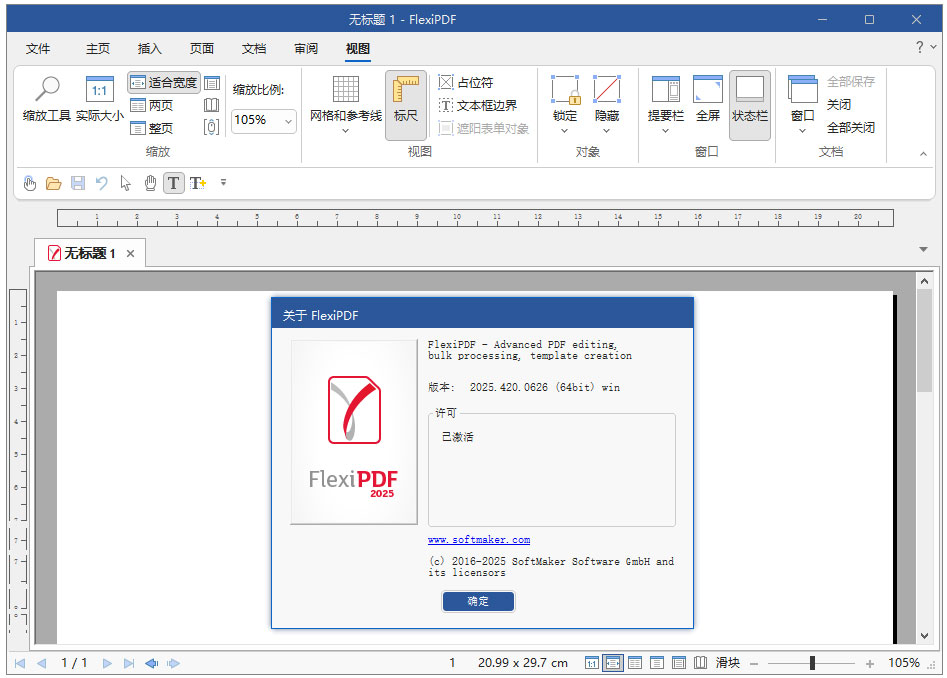Click 全部关闭 close all documents
The height and width of the screenshot is (678, 947).
click(x=850, y=127)
